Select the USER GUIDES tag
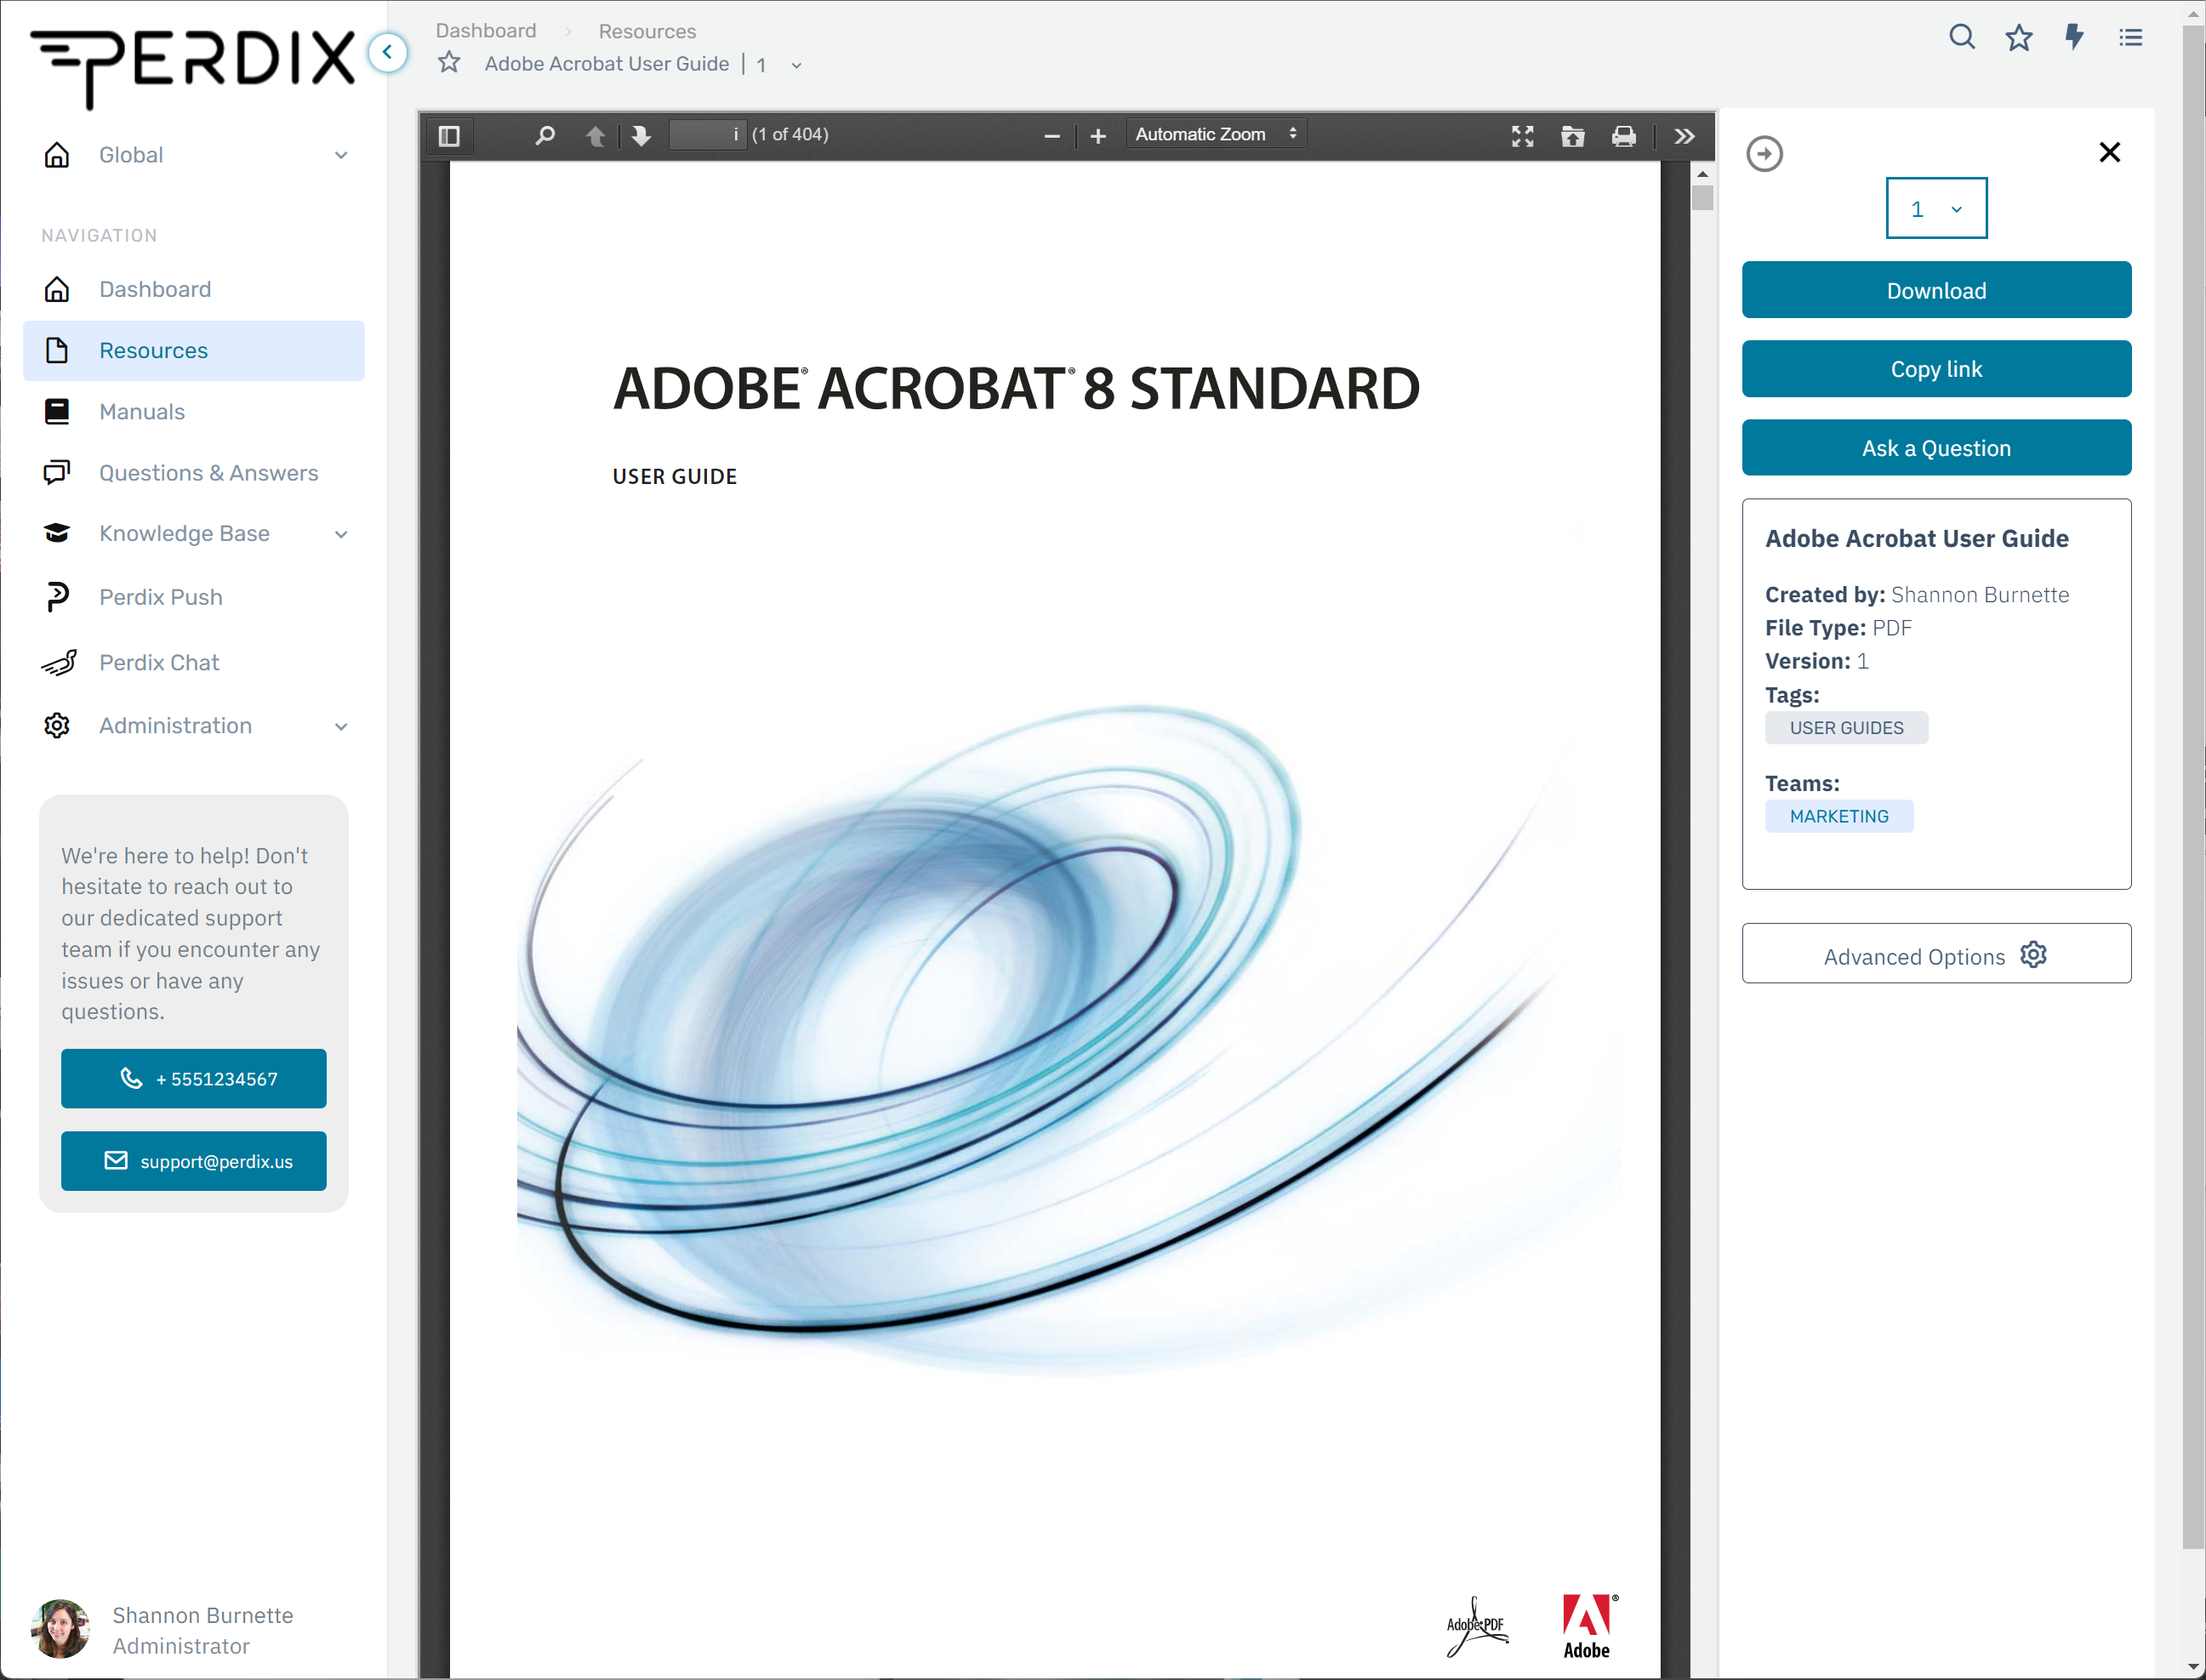Image resolution: width=2206 pixels, height=1680 pixels. 1846,728
